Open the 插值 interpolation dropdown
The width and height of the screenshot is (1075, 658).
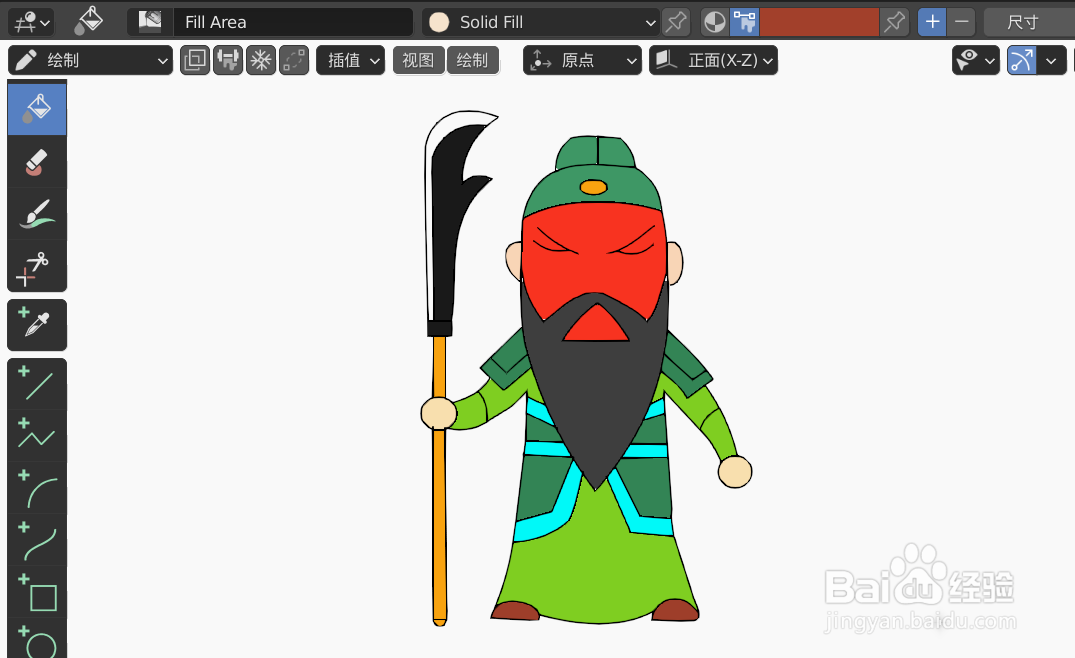coord(350,60)
